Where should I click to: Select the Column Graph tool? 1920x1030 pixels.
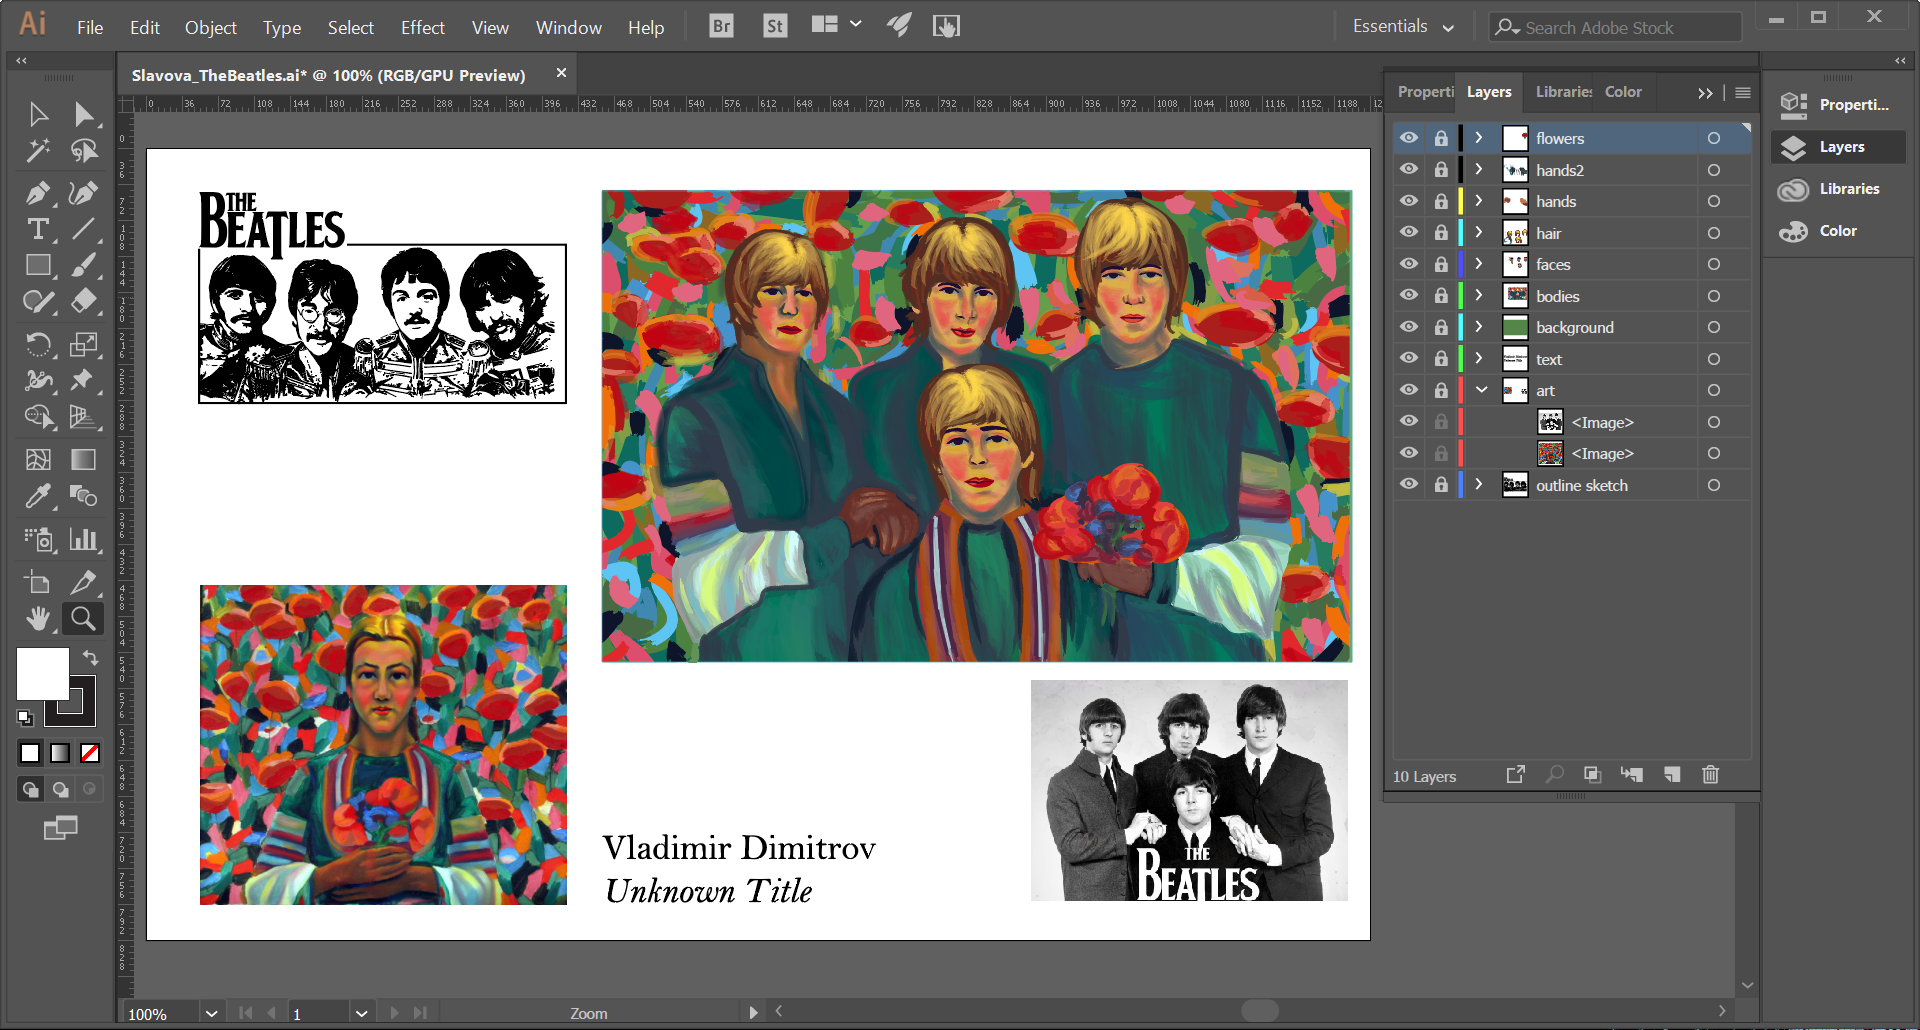click(84, 540)
